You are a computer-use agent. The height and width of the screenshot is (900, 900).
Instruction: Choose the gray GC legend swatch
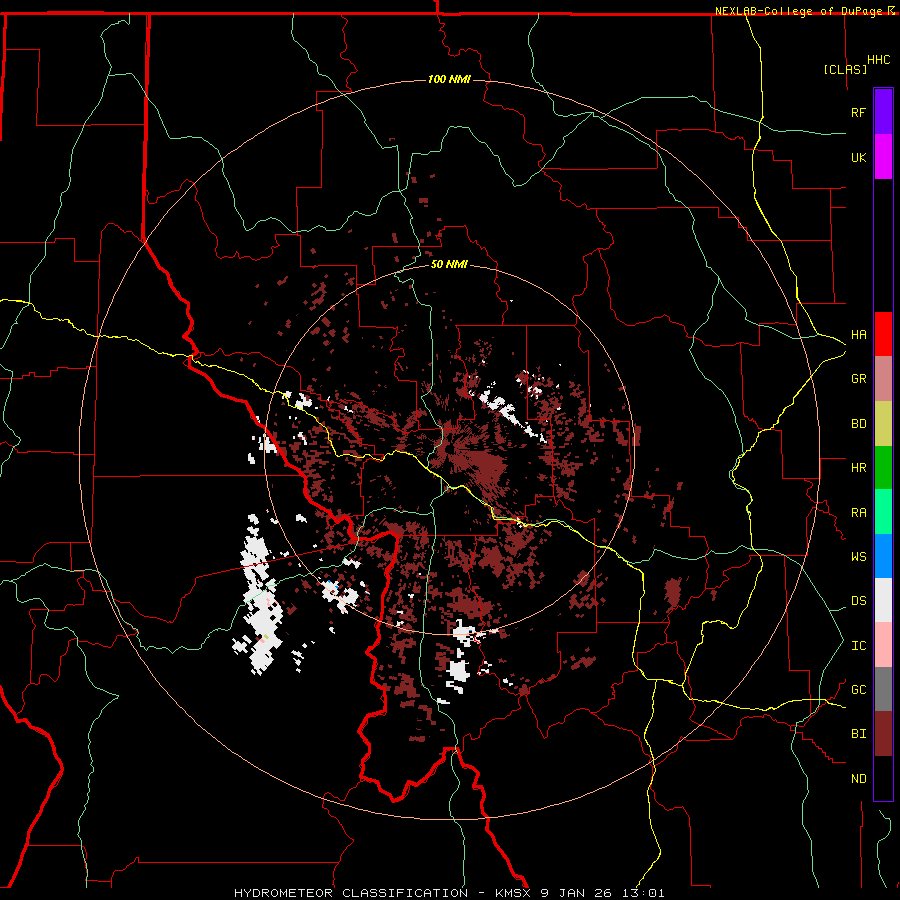click(x=883, y=689)
